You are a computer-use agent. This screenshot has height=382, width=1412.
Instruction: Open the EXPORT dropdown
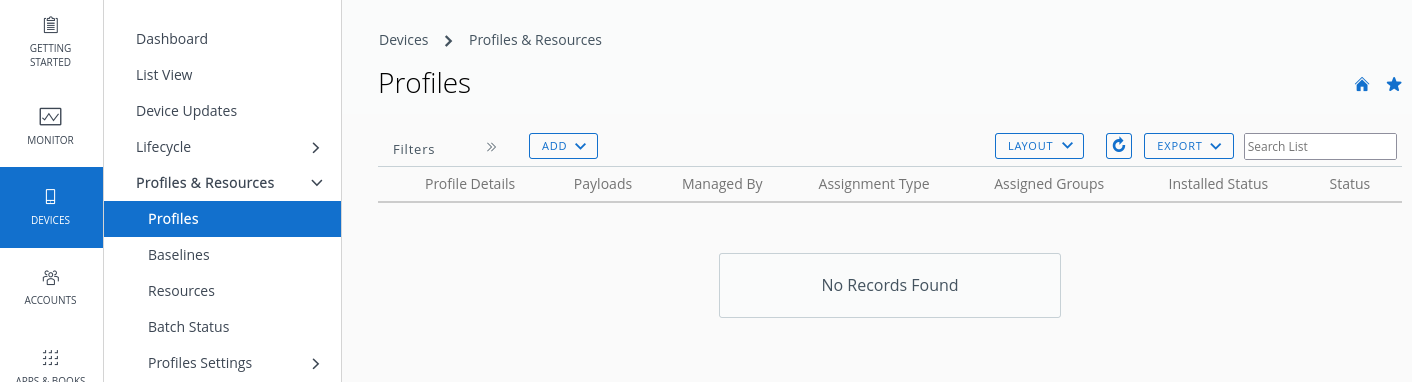click(1189, 146)
